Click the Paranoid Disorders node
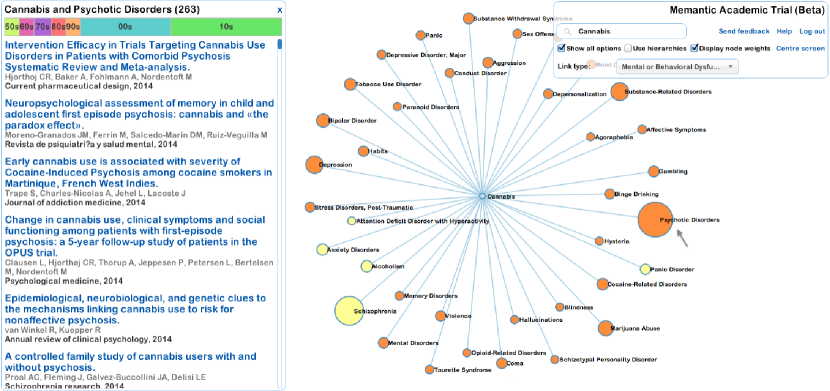The height and width of the screenshot is (391, 830). point(397,106)
